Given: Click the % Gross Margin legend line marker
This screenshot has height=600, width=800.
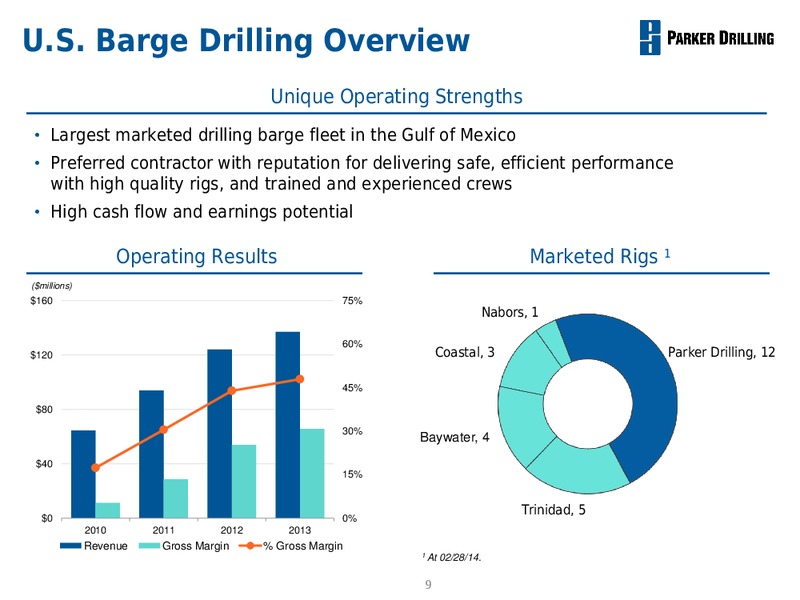Looking at the screenshot, I should (x=250, y=546).
